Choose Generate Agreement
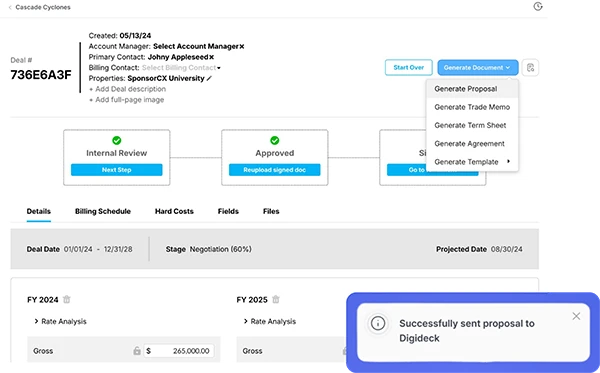 (472, 144)
